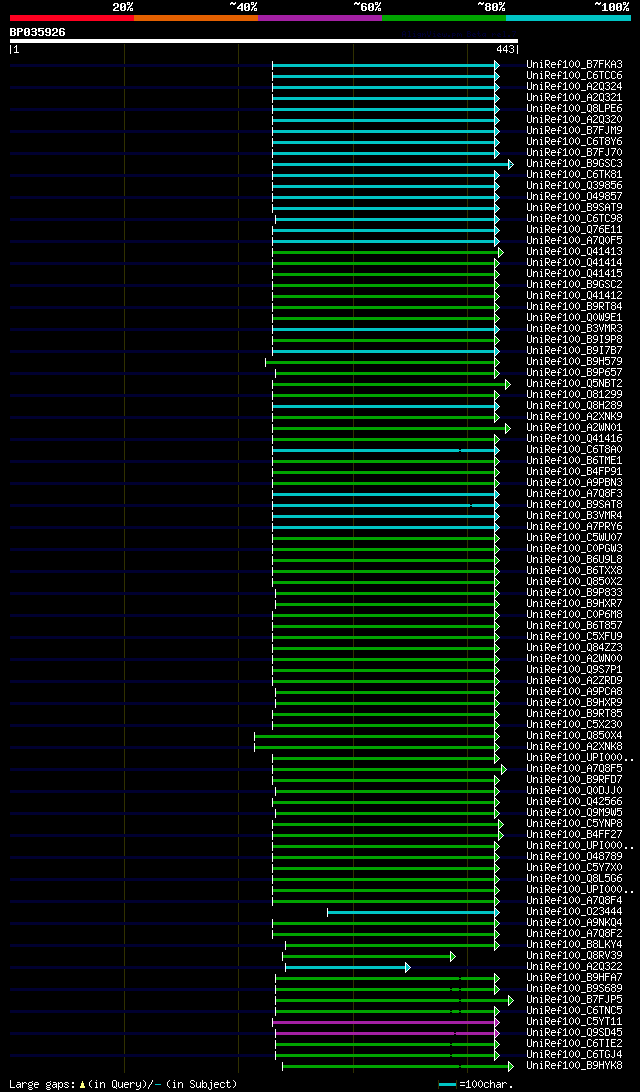Select label UniRef100_Q8H289
640x1092 pixels.
[x=575, y=405]
